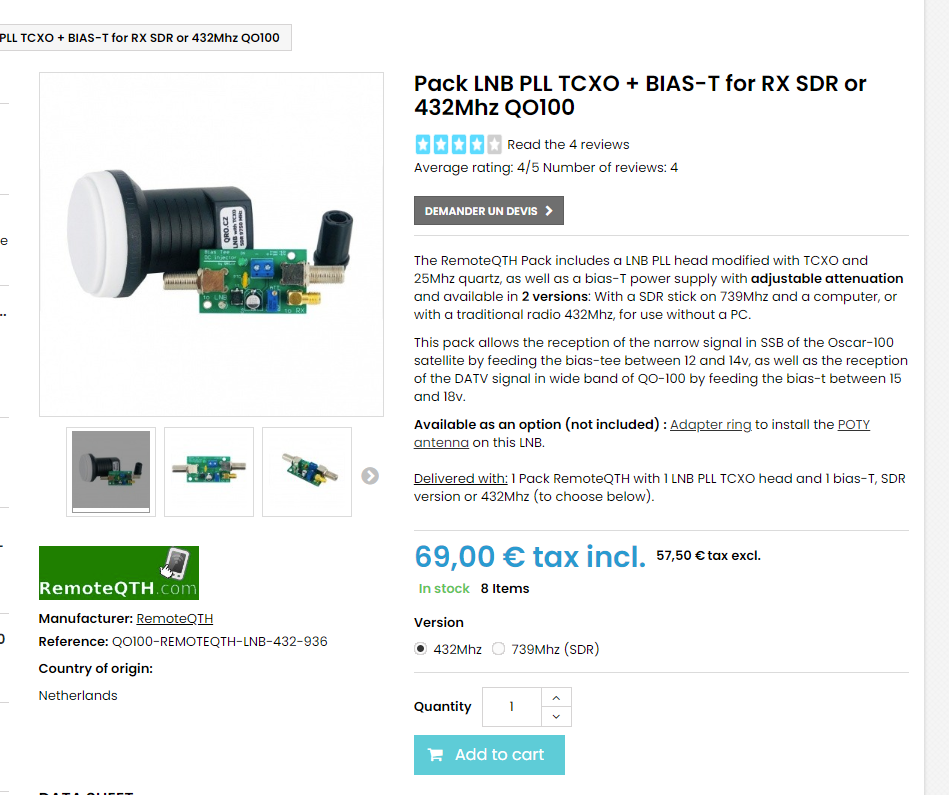949x795 pixels.
Task: Increase quantity with the up arrow
Action: [x=556, y=698]
